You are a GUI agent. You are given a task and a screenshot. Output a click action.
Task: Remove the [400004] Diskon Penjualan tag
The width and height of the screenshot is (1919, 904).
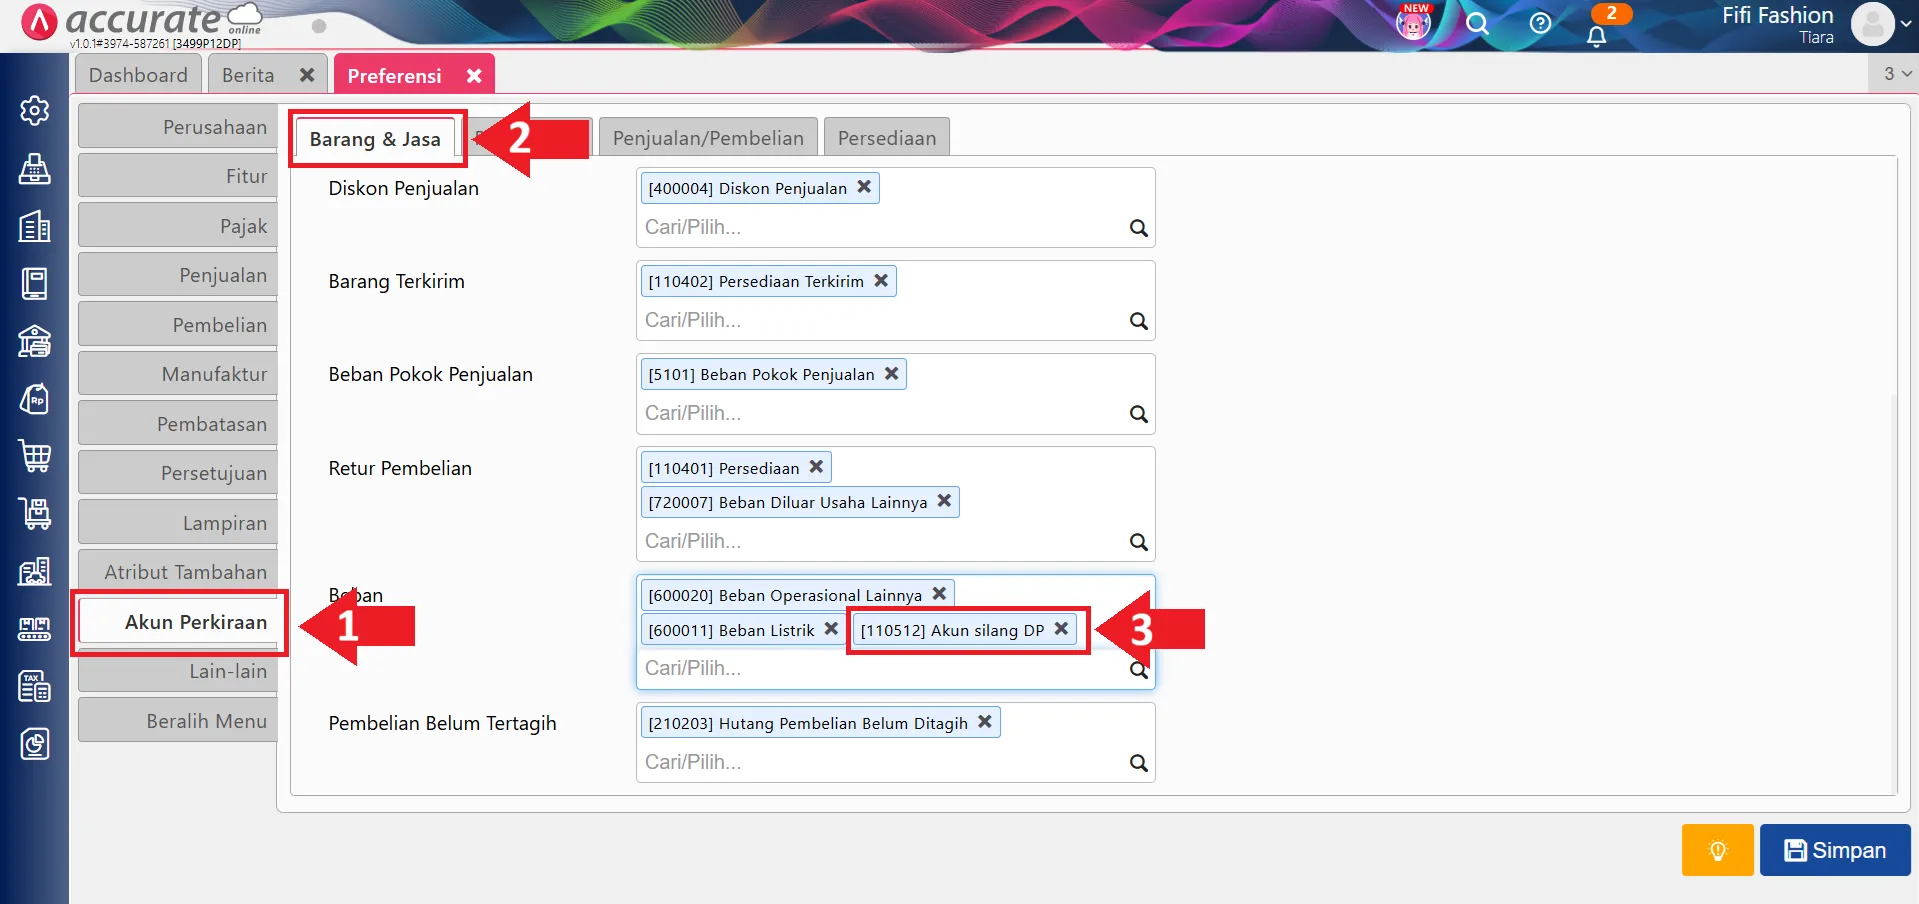[x=864, y=187]
